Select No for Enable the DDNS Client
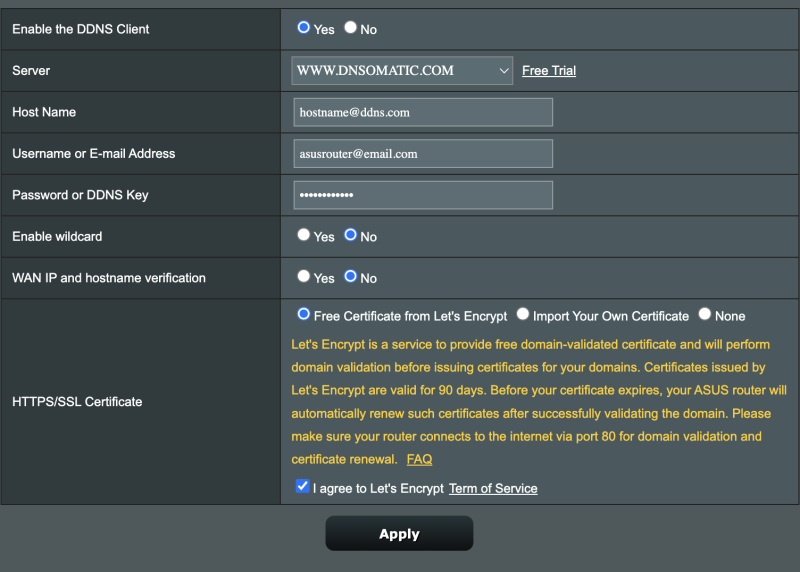 pyautogui.click(x=350, y=28)
